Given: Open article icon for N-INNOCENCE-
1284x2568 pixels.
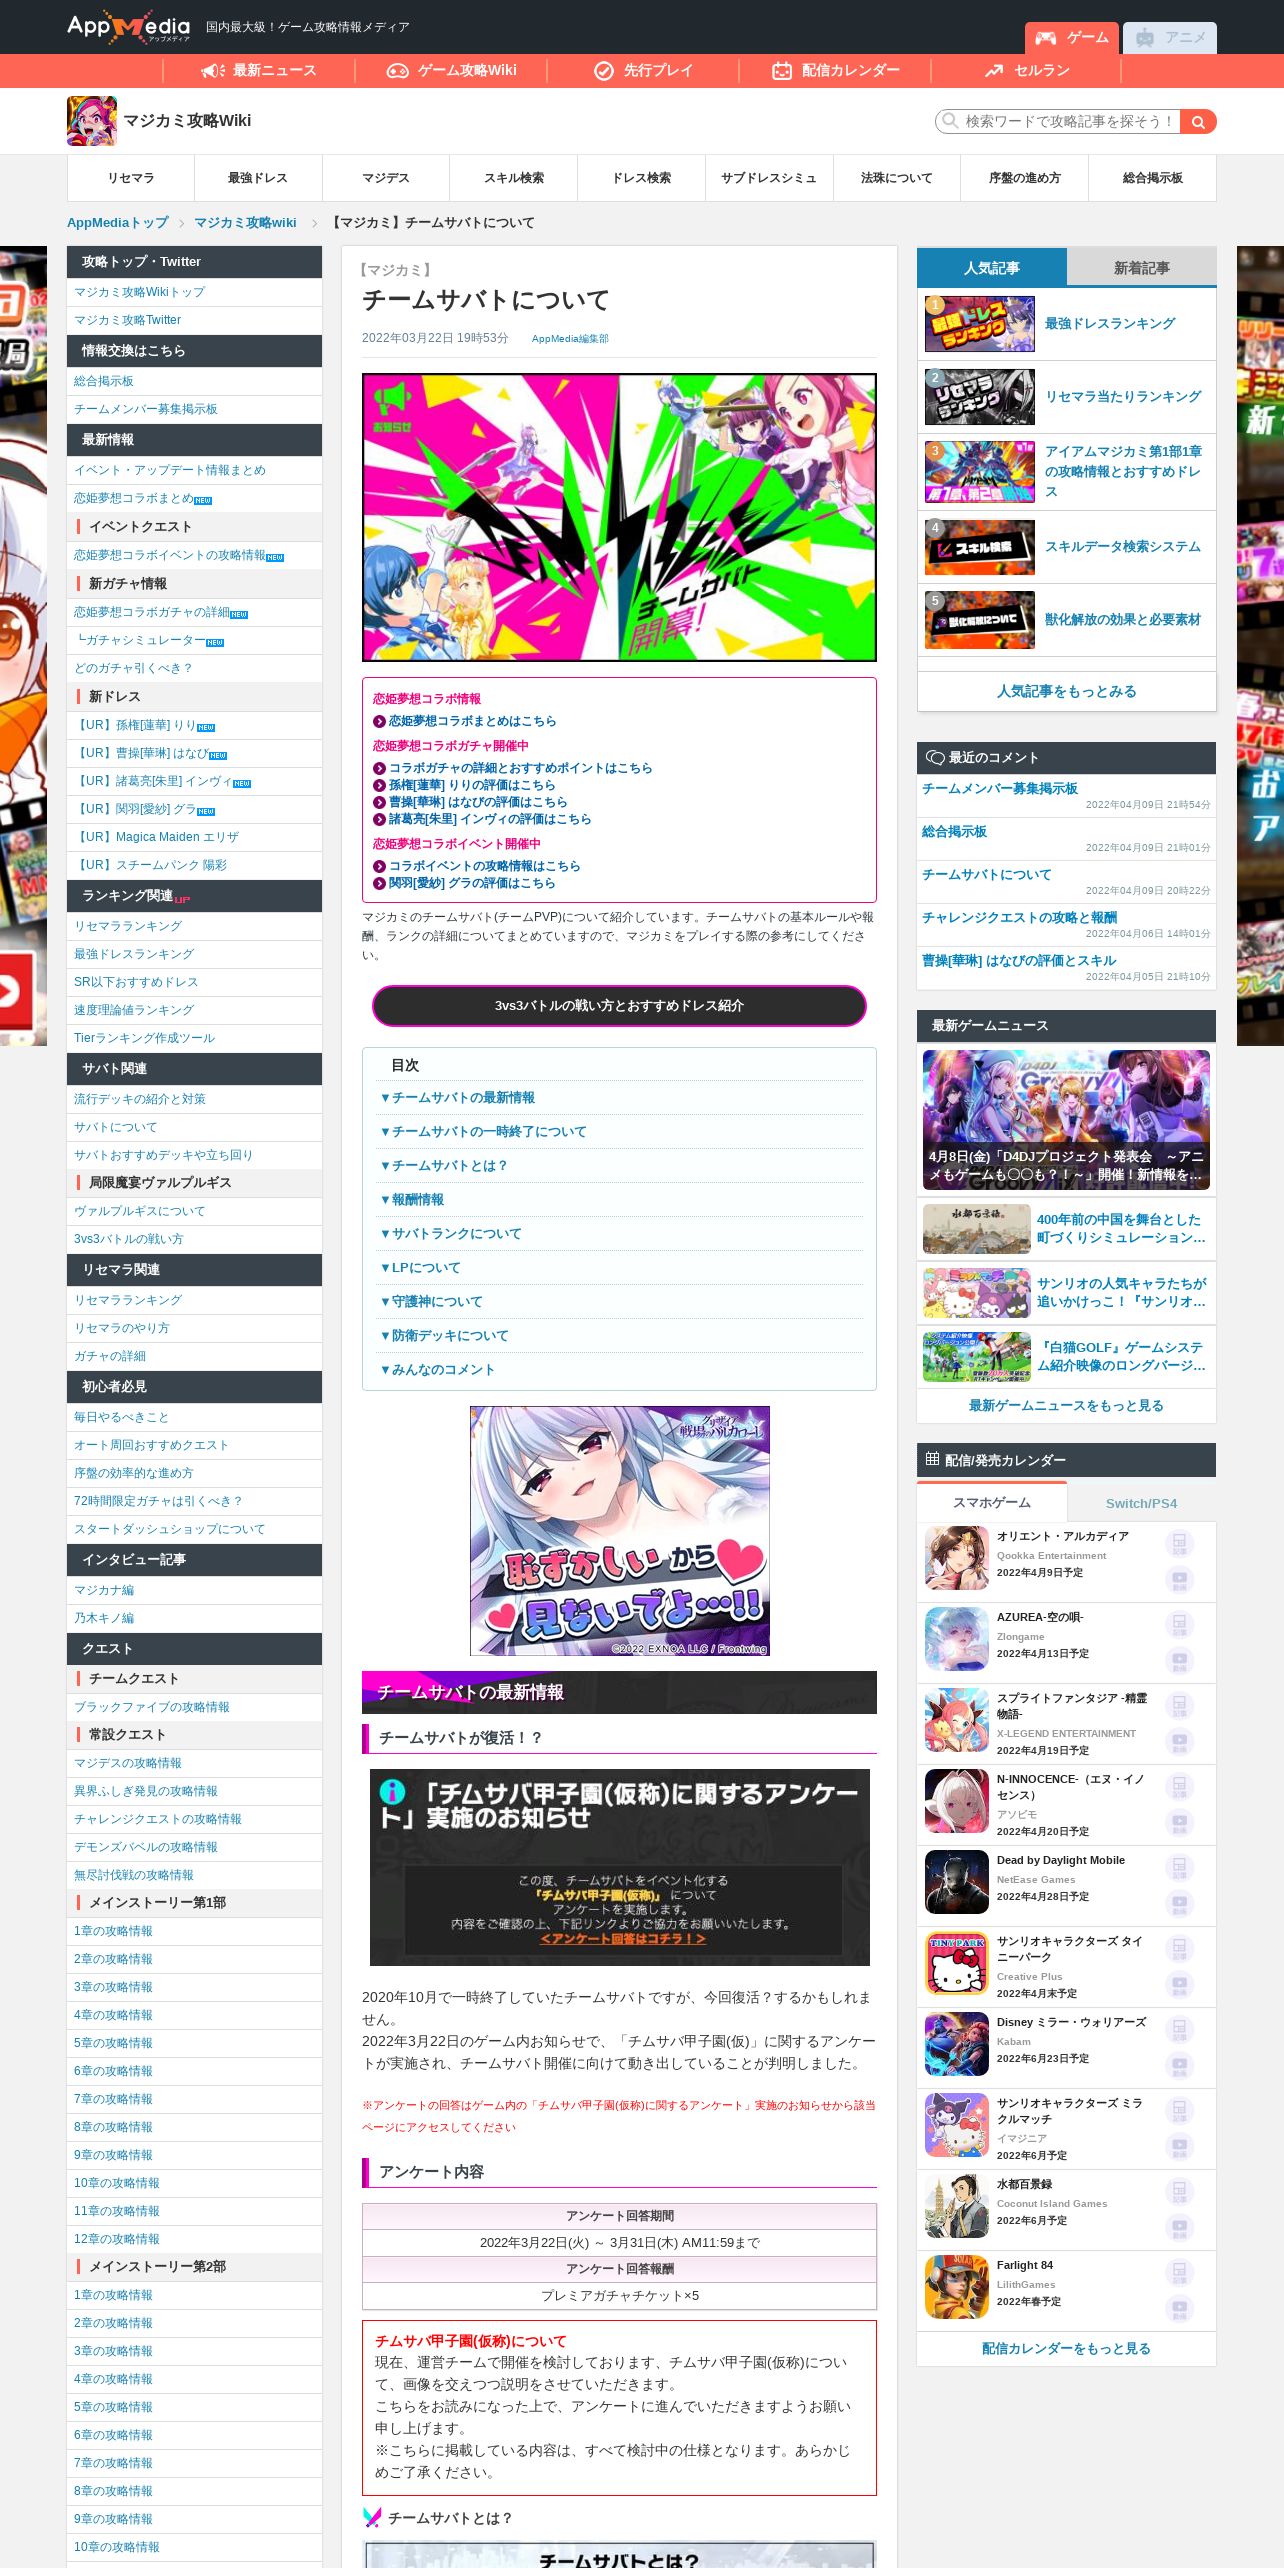Looking at the screenshot, I should point(1180,1787).
